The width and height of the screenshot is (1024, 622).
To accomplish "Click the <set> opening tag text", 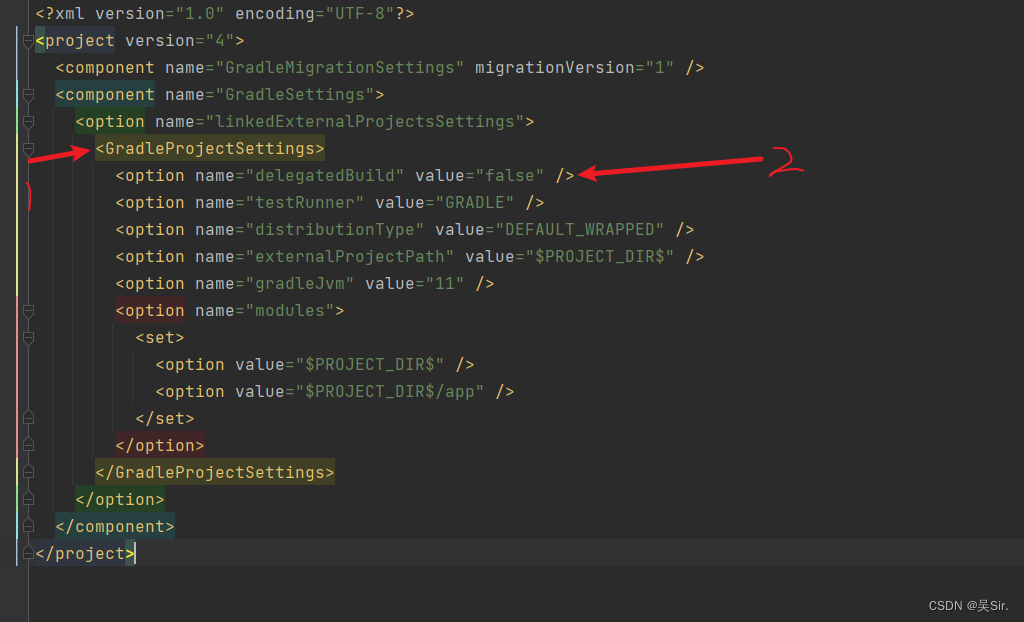I will tap(160, 338).
